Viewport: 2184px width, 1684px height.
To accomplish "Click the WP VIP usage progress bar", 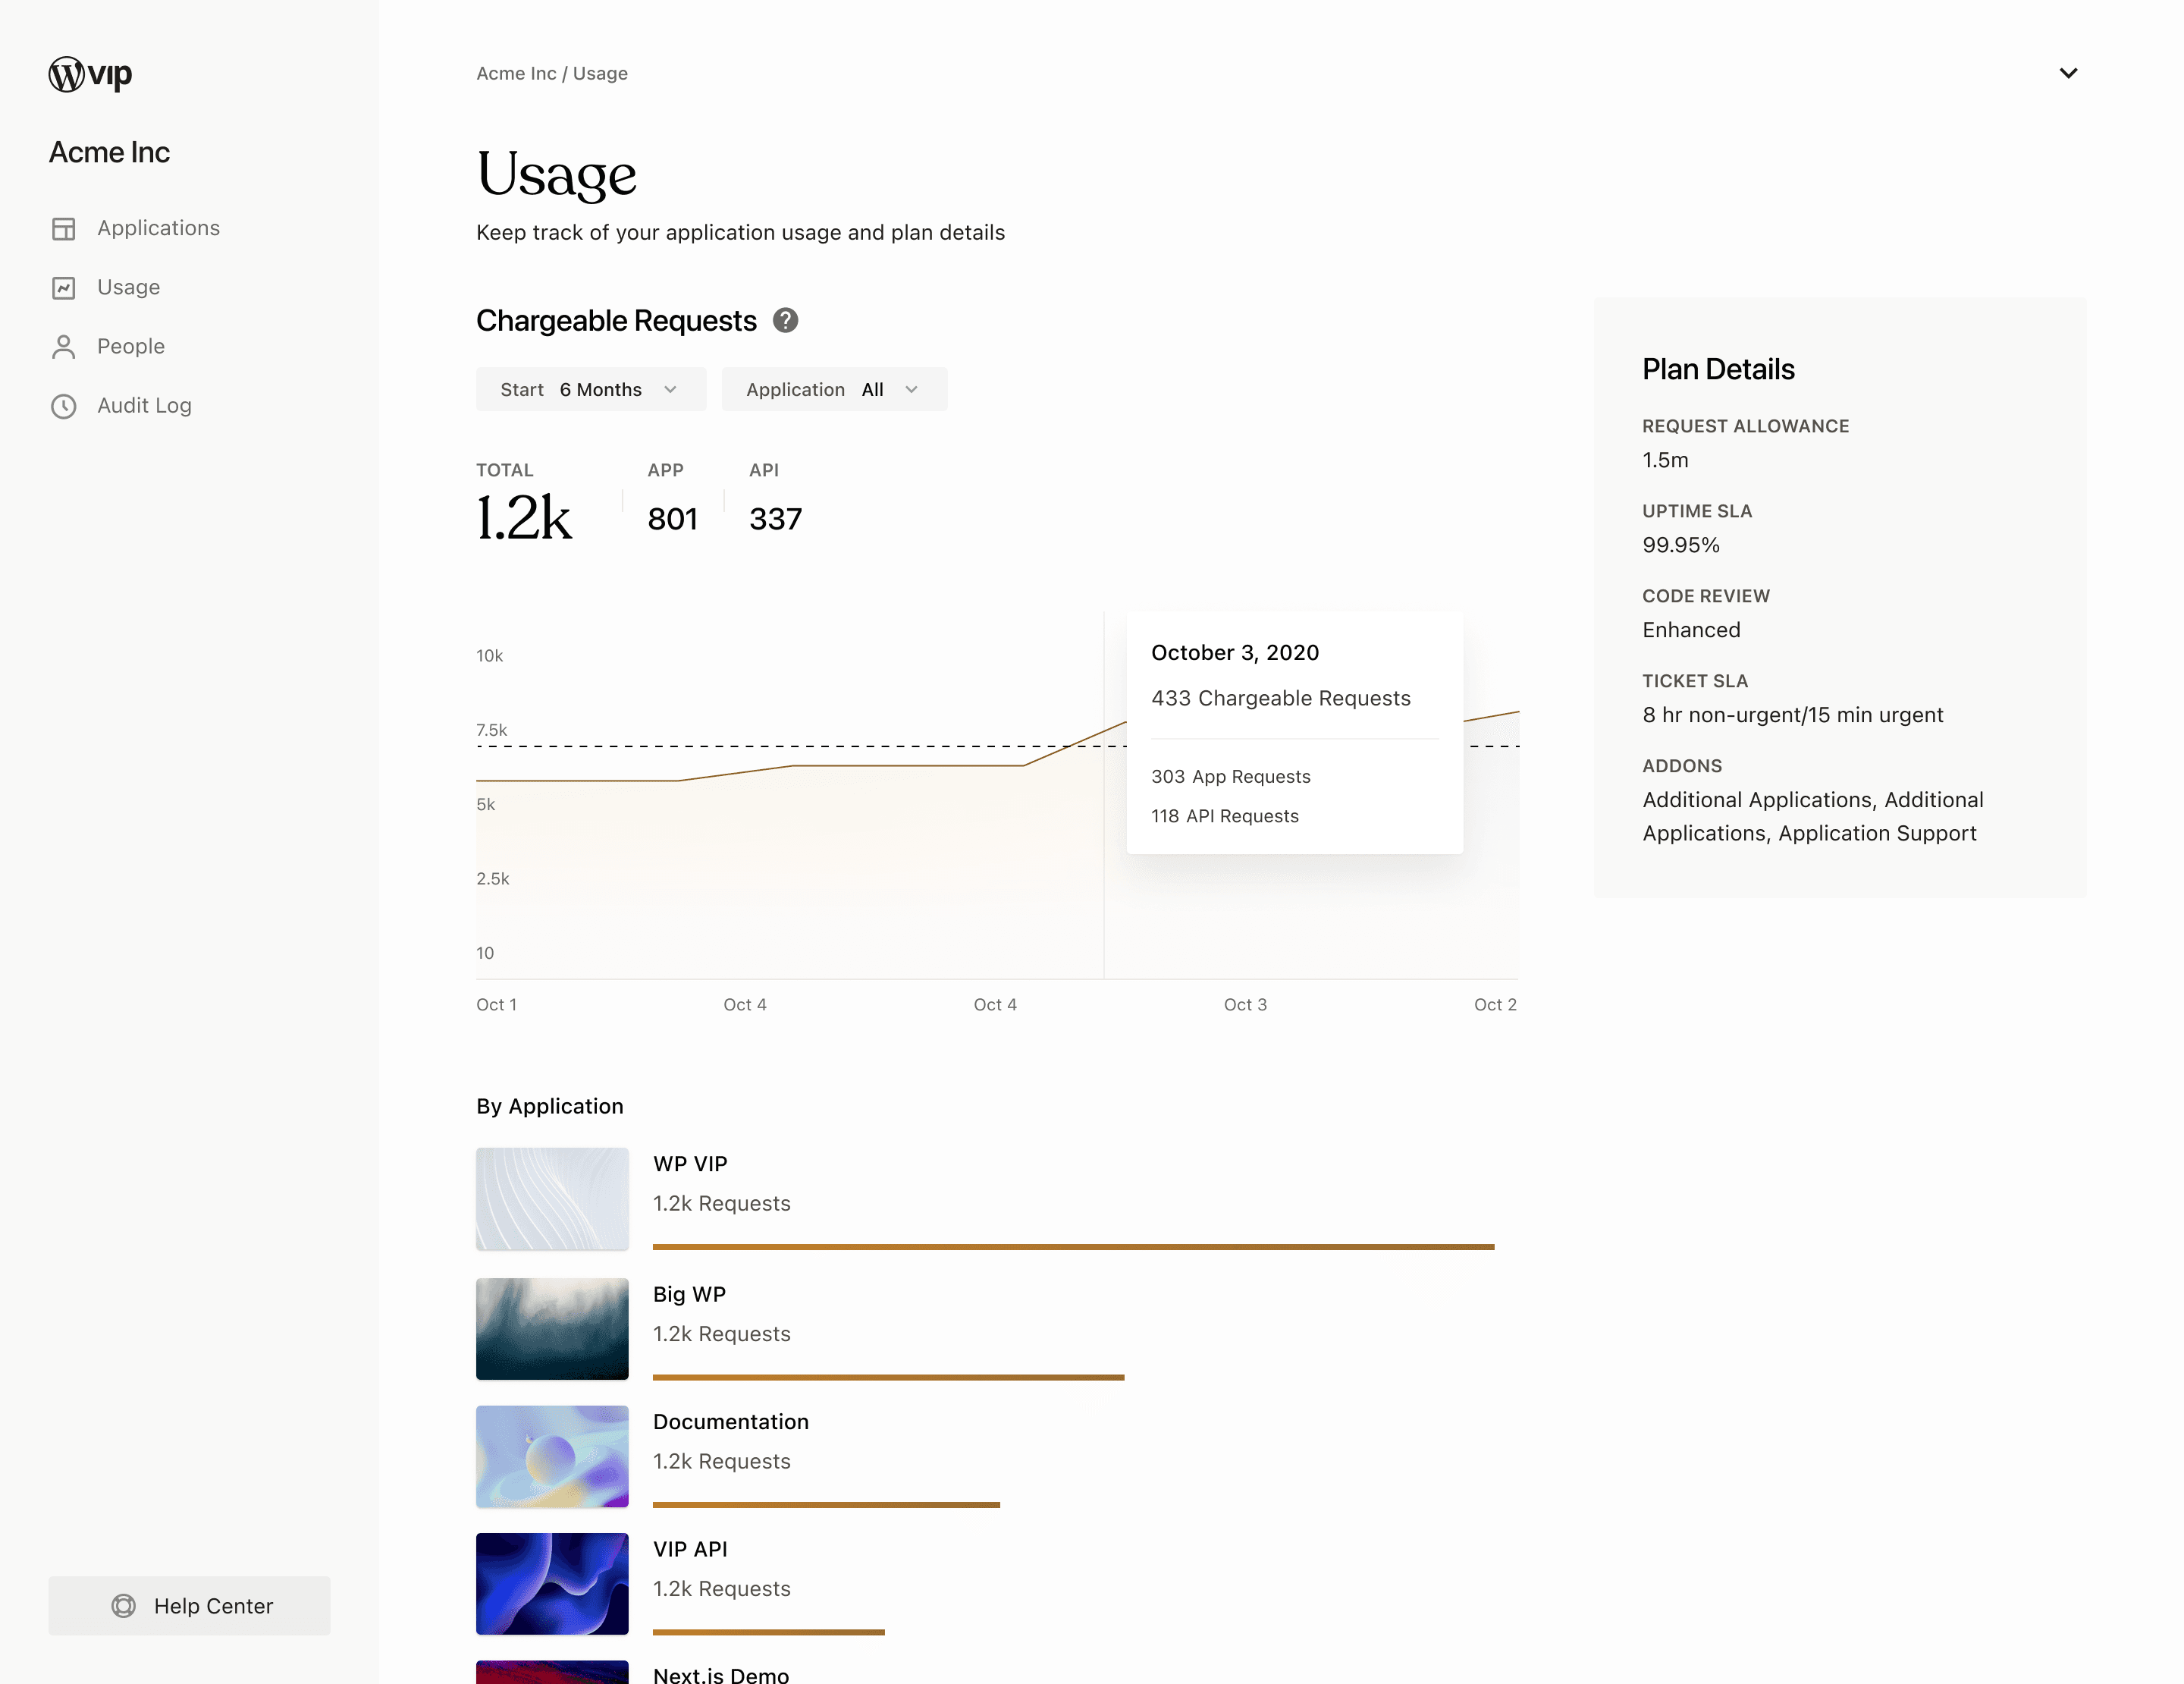I will (1073, 1247).
